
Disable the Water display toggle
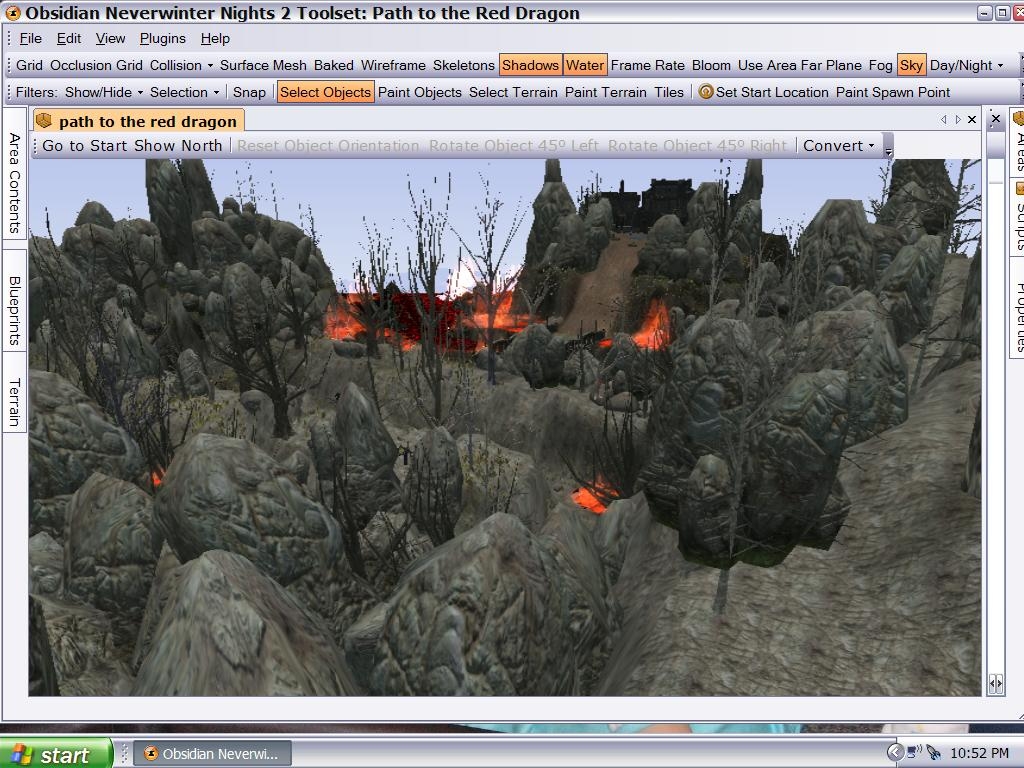click(x=584, y=65)
